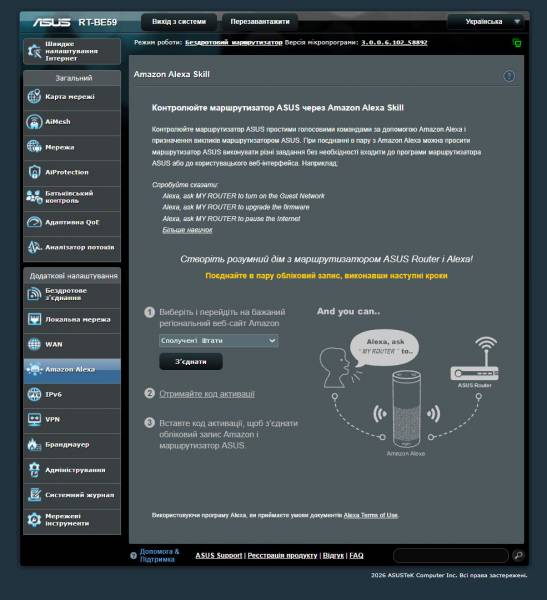The image size is (547, 600).
Task: Open the Бездротовий маршрутизатор mode link
Action: pyautogui.click(x=233, y=42)
